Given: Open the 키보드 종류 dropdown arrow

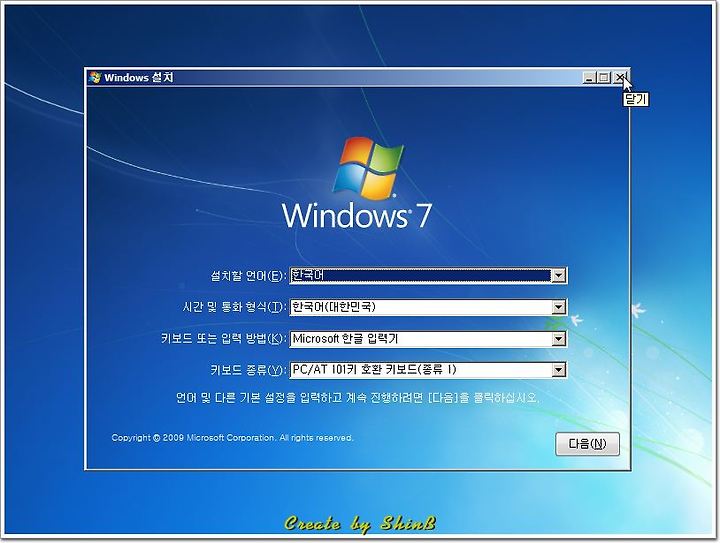Looking at the screenshot, I should 558,370.
